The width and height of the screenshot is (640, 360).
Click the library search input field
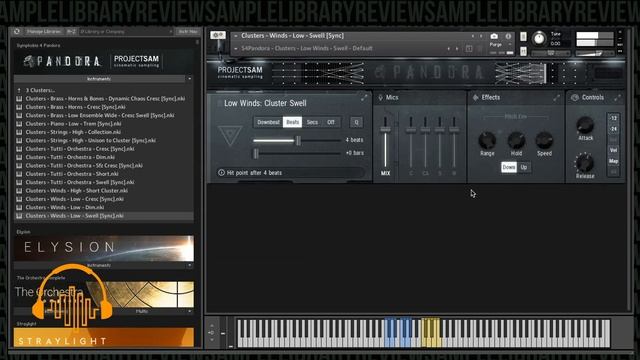[x=124, y=31]
